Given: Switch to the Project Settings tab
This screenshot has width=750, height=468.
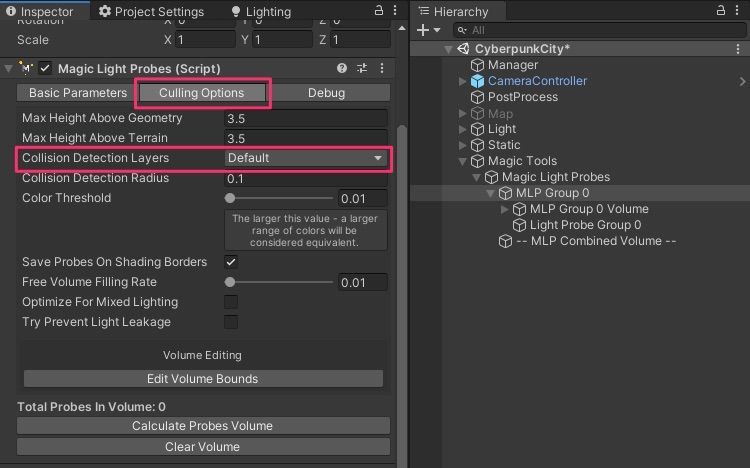Looking at the screenshot, I should coord(152,11).
